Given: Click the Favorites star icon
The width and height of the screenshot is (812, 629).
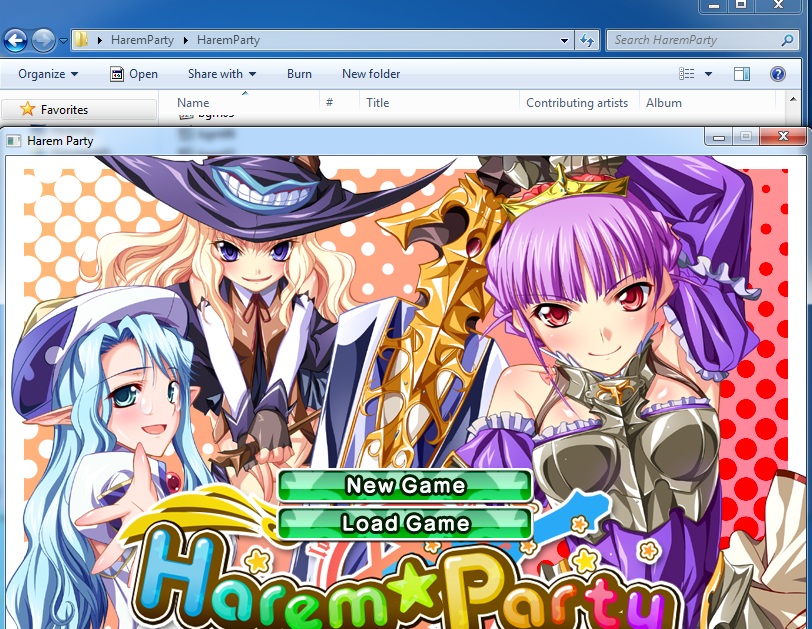Looking at the screenshot, I should [x=27, y=109].
